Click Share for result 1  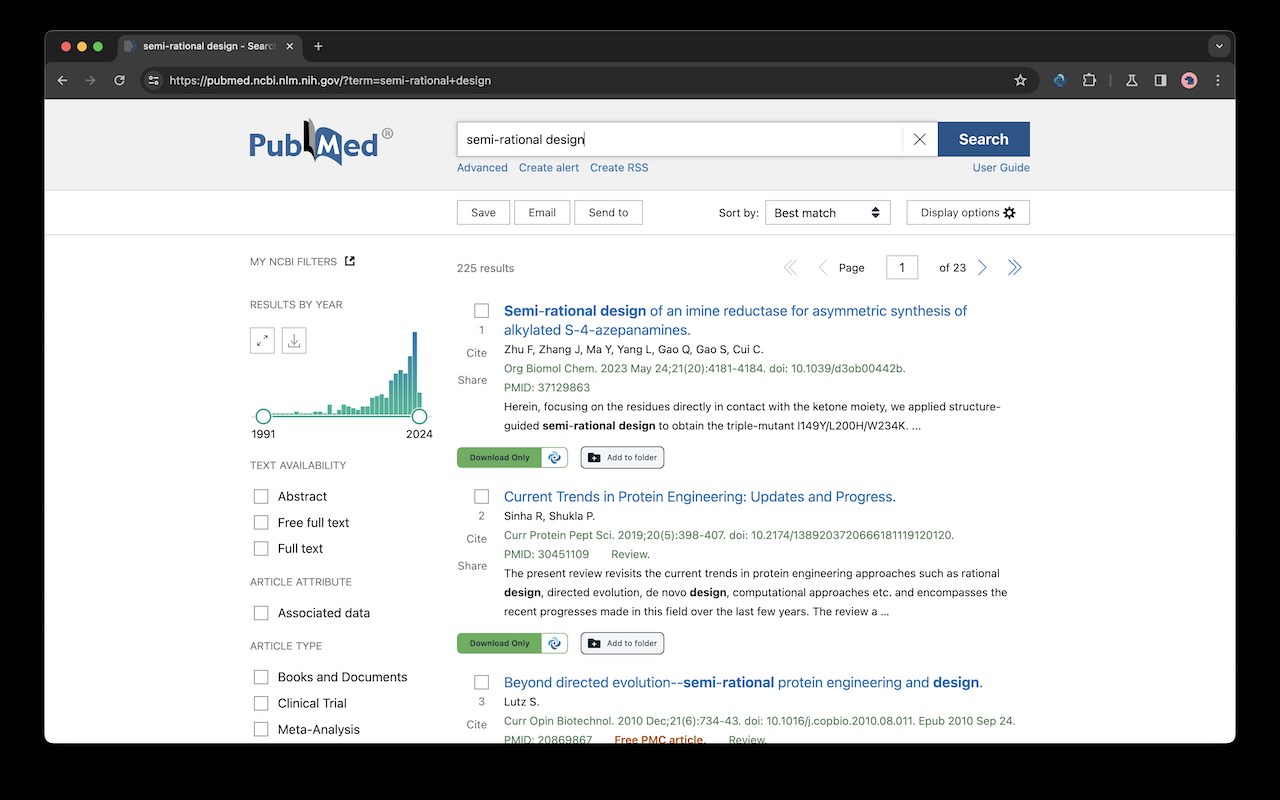472,380
